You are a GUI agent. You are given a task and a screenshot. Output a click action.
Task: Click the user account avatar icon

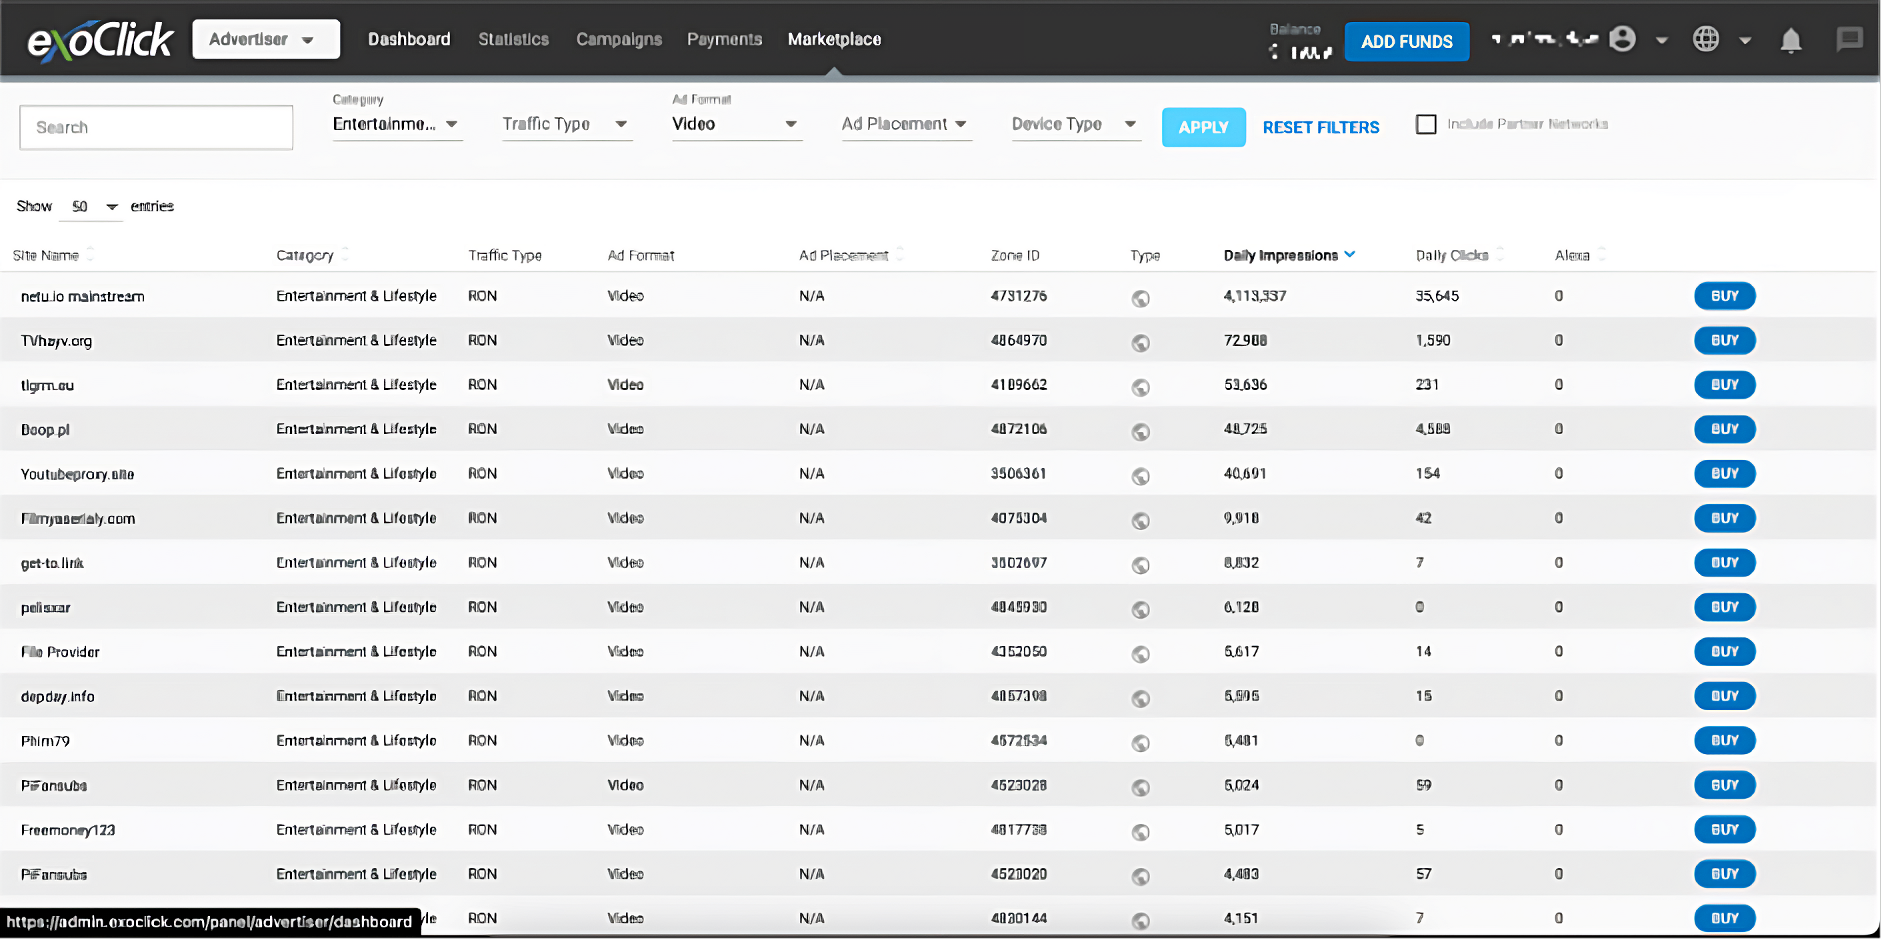pos(1623,40)
